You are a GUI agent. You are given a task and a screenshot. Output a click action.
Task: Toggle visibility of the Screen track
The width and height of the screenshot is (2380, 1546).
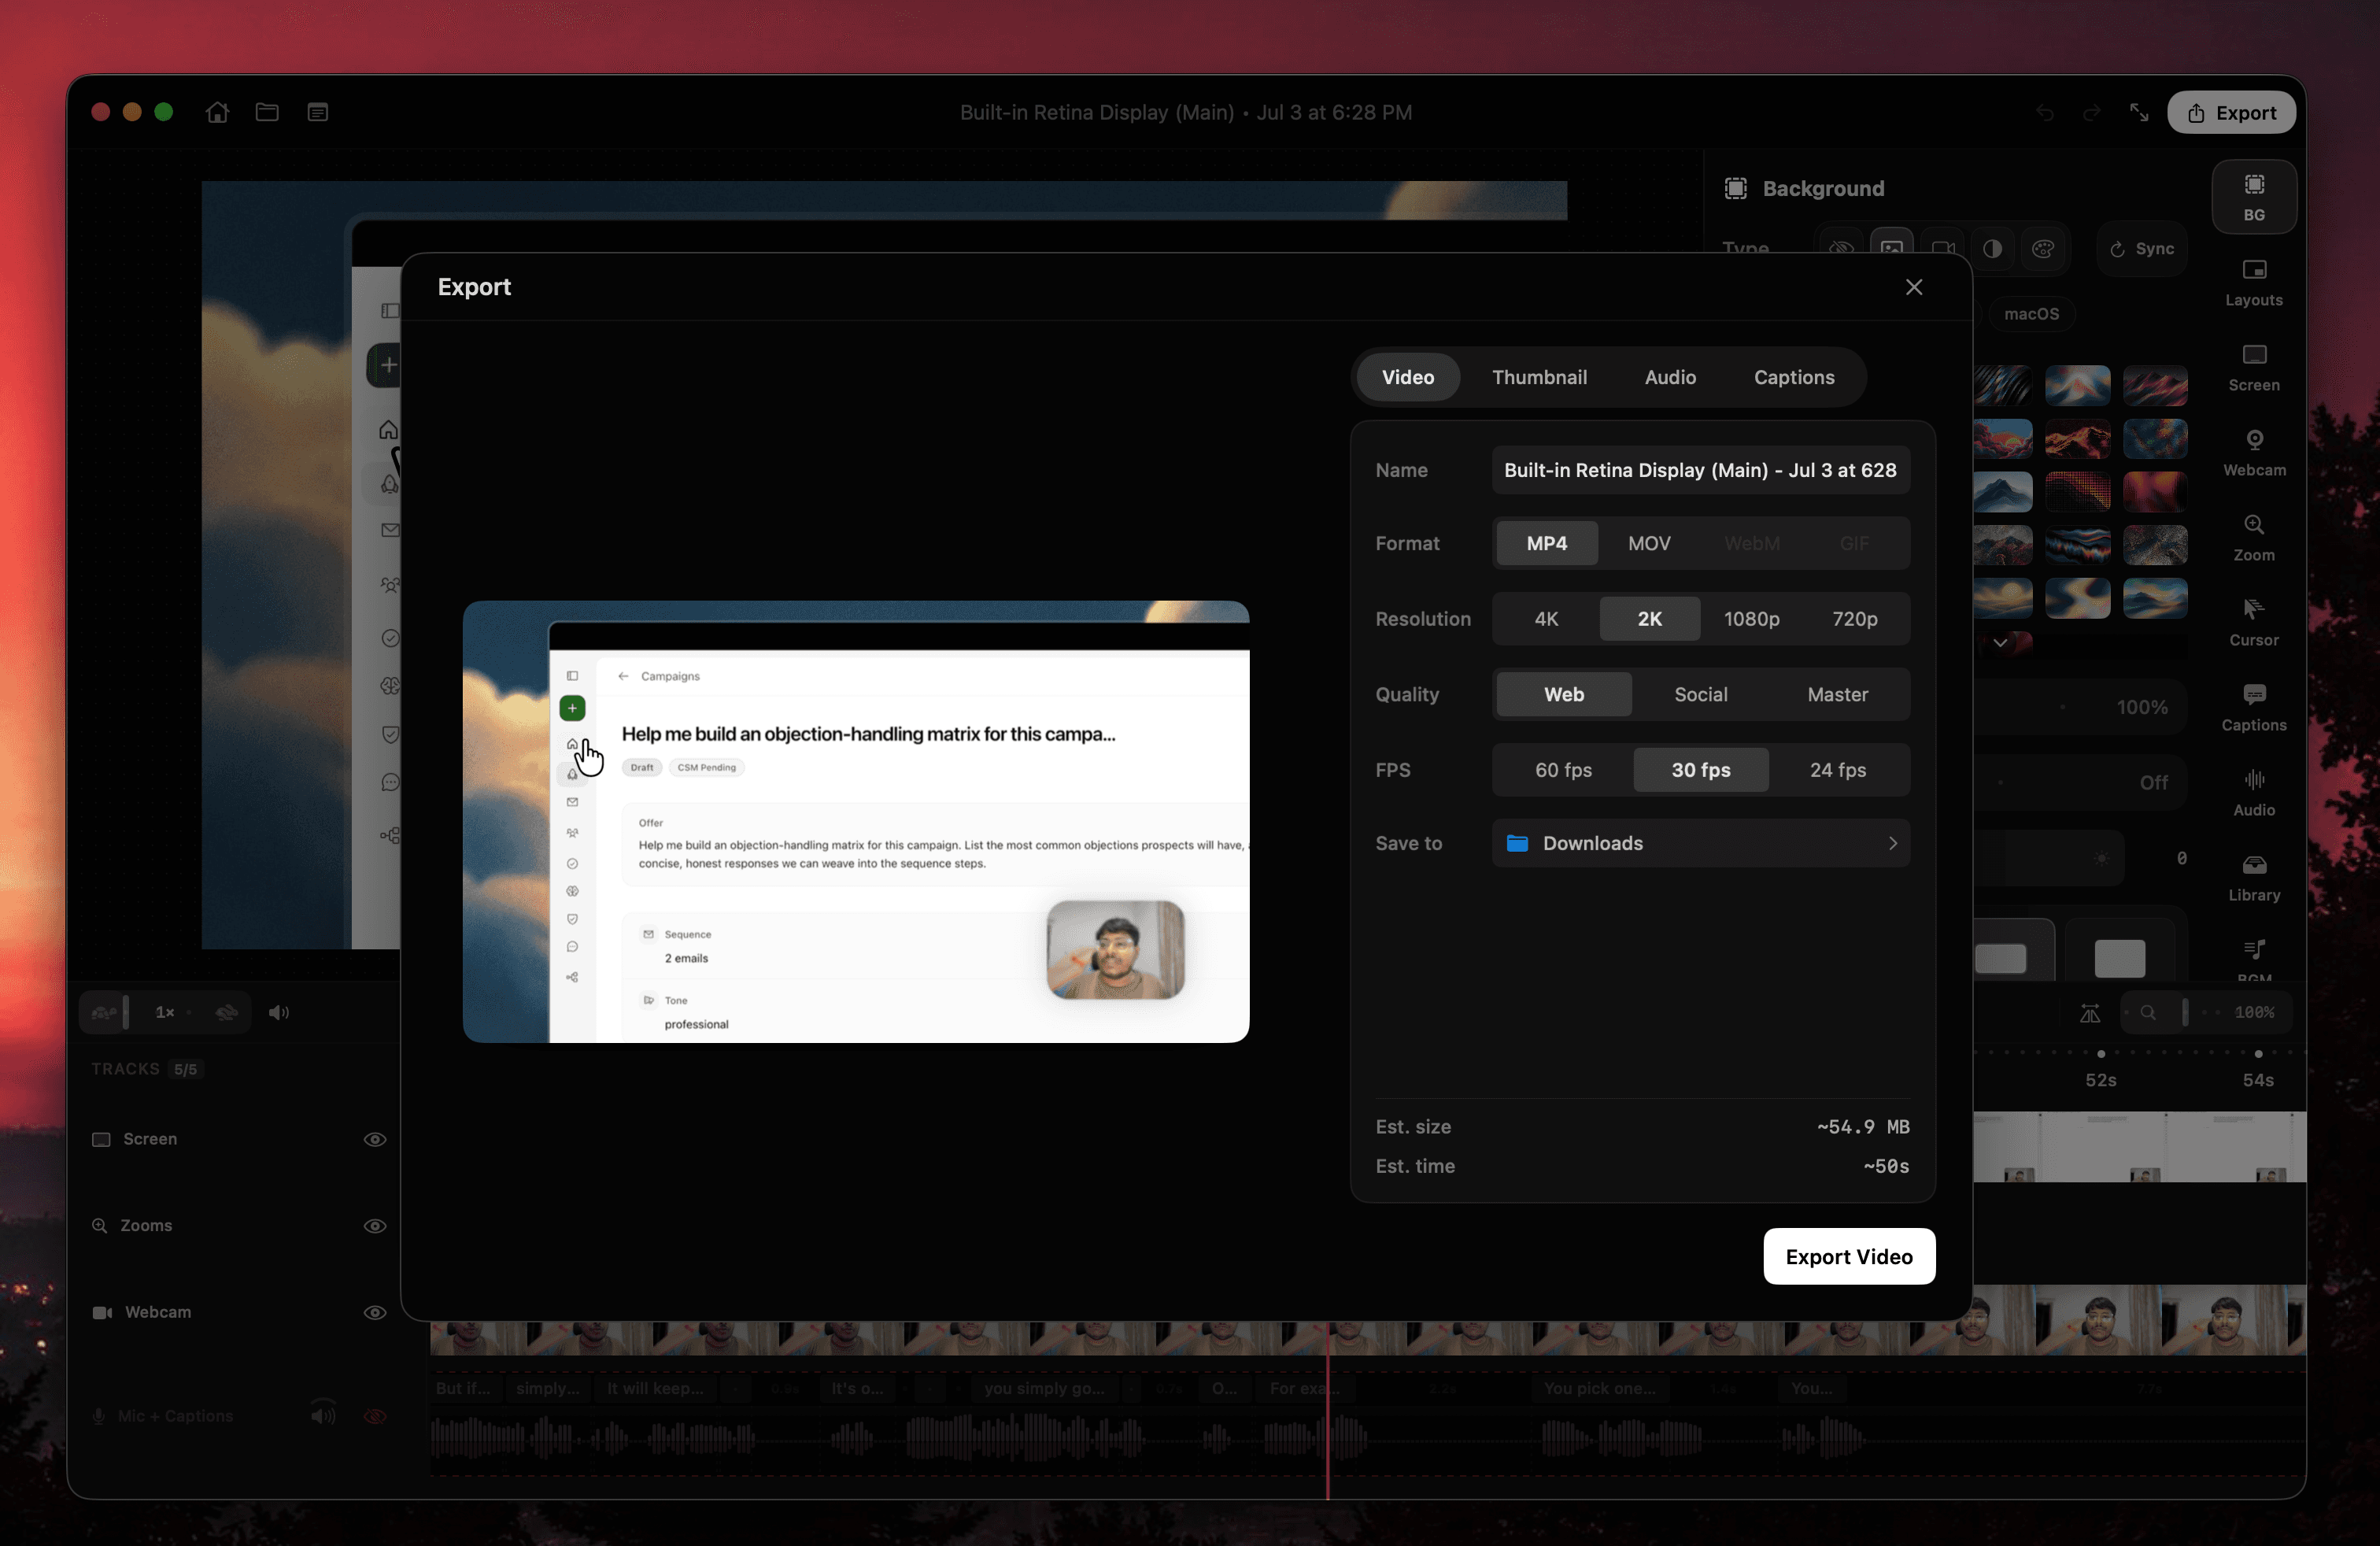375,1139
